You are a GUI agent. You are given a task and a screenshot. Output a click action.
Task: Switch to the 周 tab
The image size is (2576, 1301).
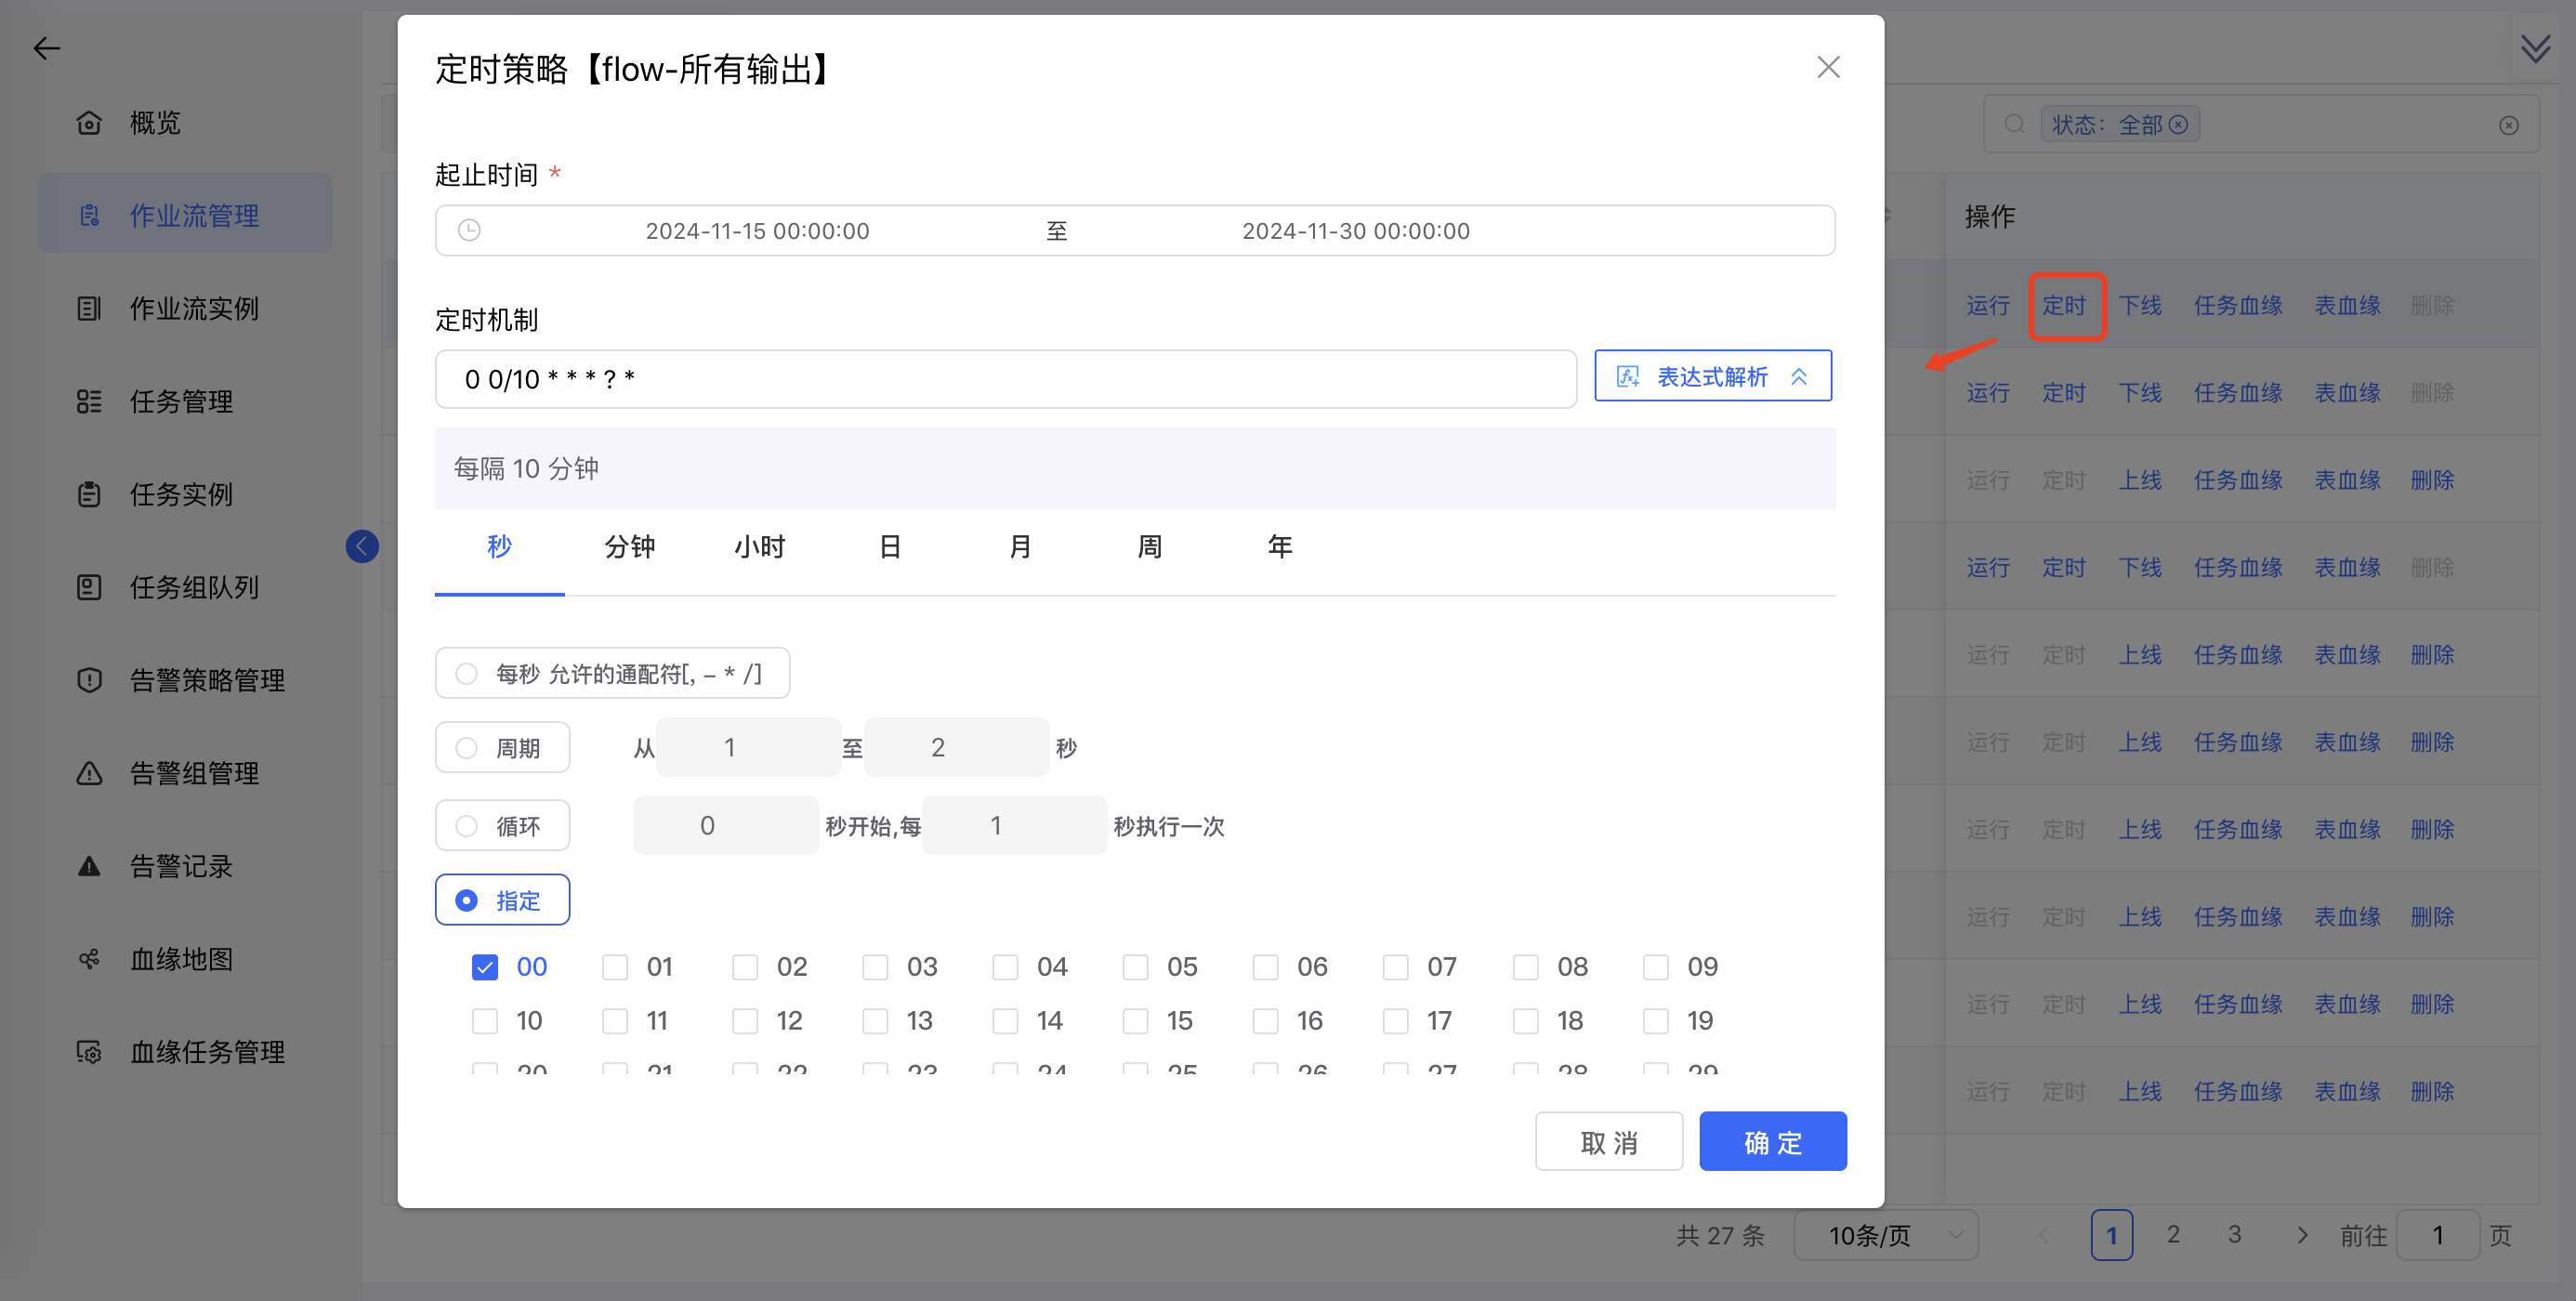(1148, 547)
